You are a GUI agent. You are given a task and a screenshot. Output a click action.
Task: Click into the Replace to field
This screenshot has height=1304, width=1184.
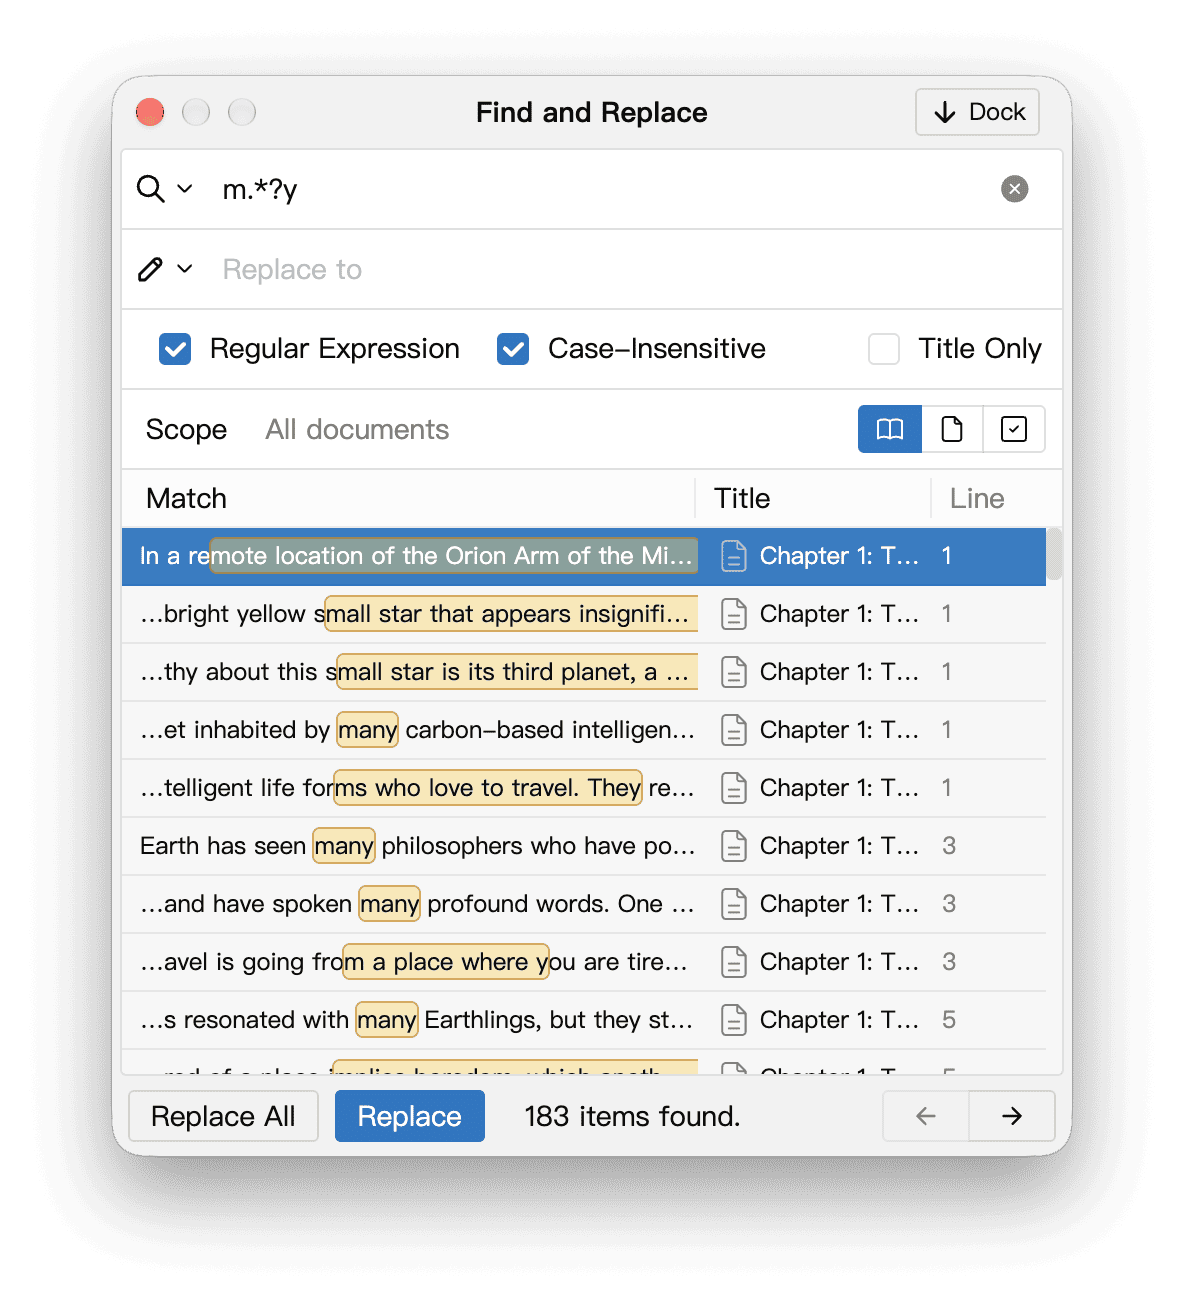[x=630, y=269]
